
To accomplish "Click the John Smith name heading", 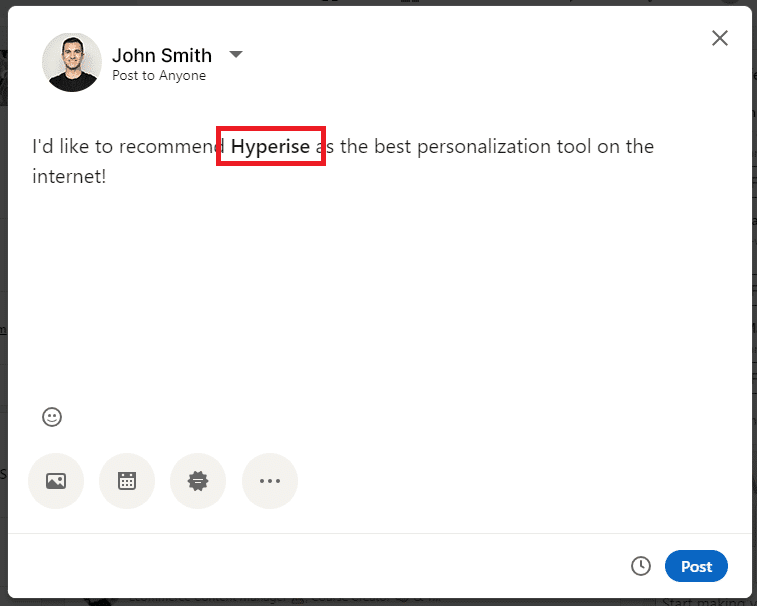I will [x=162, y=55].
